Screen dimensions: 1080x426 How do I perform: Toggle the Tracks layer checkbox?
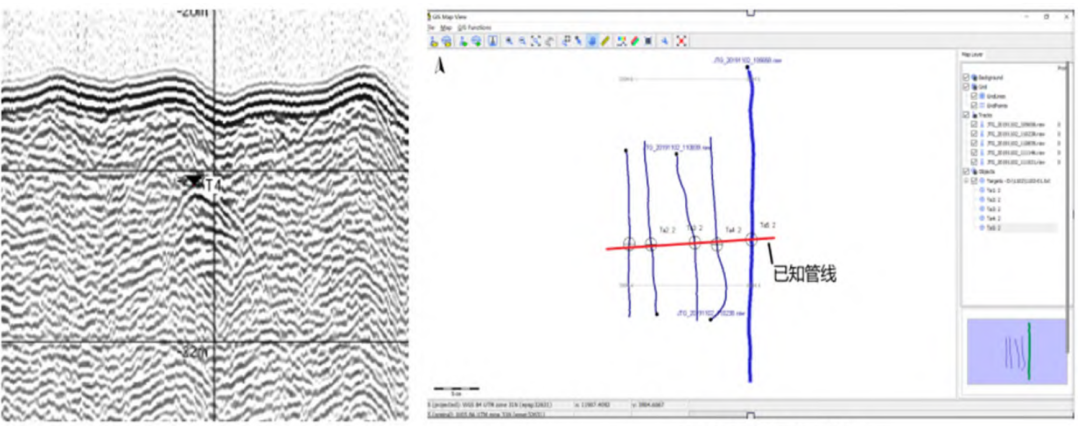(x=965, y=116)
